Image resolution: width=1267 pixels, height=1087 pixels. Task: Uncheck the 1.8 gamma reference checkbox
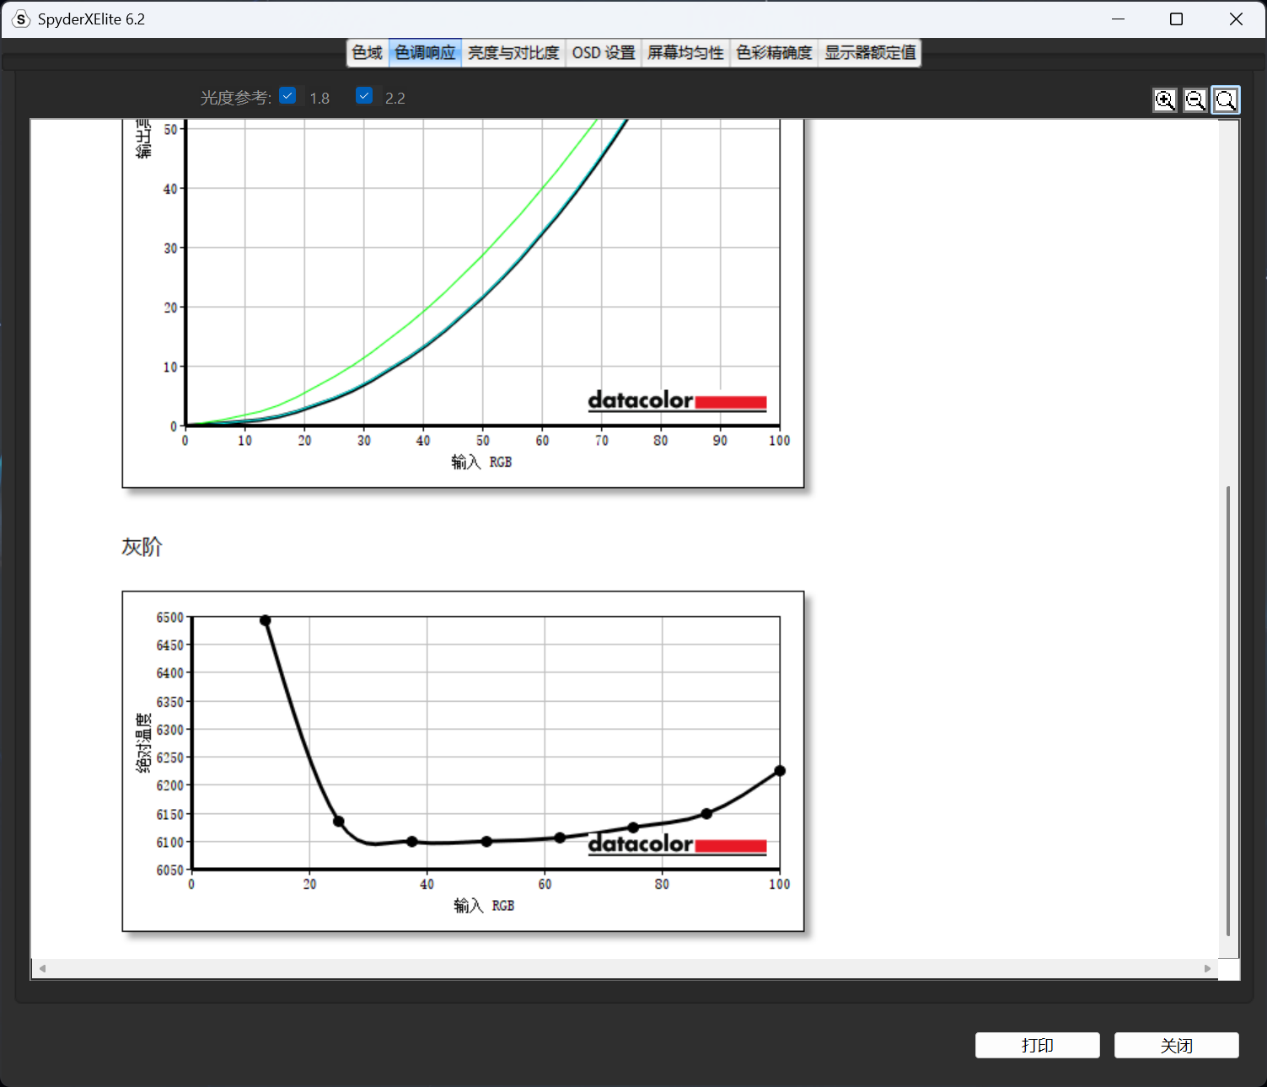pos(288,96)
